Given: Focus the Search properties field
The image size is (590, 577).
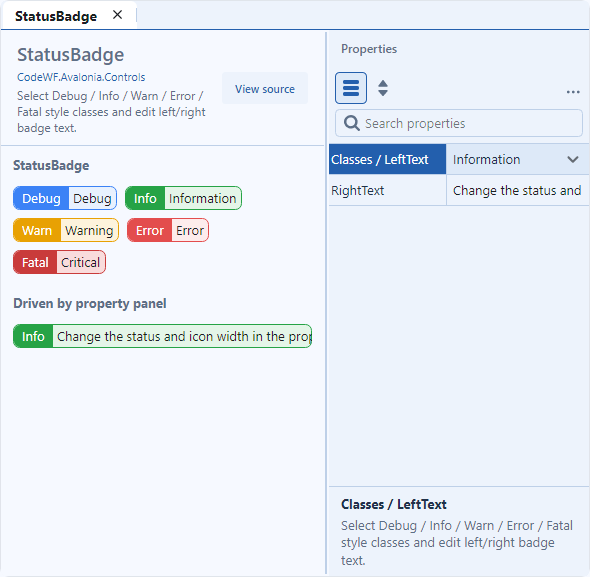Looking at the screenshot, I should click(x=459, y=123).
